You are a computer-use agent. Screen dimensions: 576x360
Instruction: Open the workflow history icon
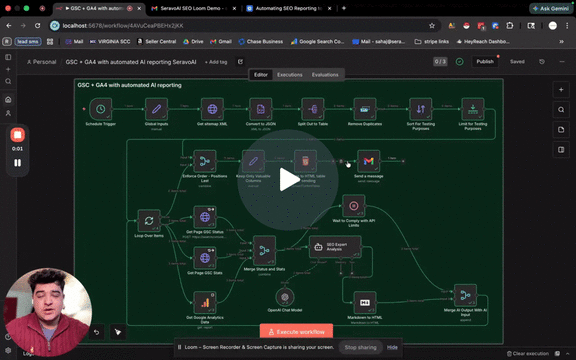click(542, 62)
